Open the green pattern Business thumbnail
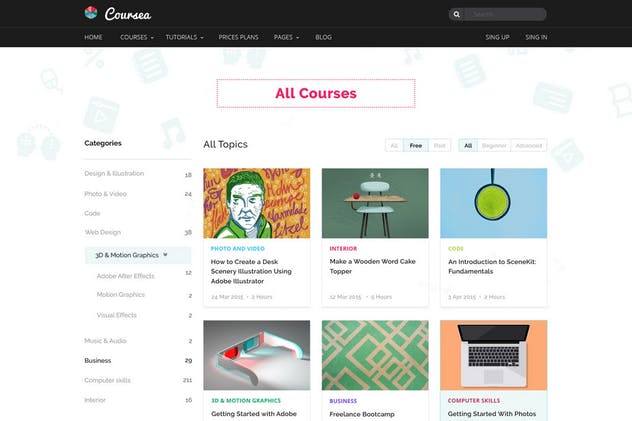632x421 pixels. coord(375,355)
